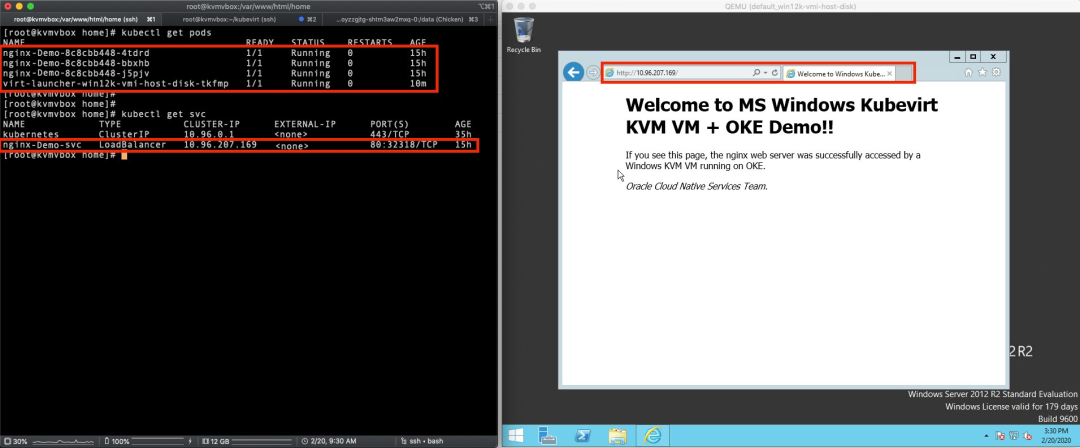Minimize the terminal window yellow button
The height and width of the screenshot is (448, 1080).
click(x=19, y=6)
